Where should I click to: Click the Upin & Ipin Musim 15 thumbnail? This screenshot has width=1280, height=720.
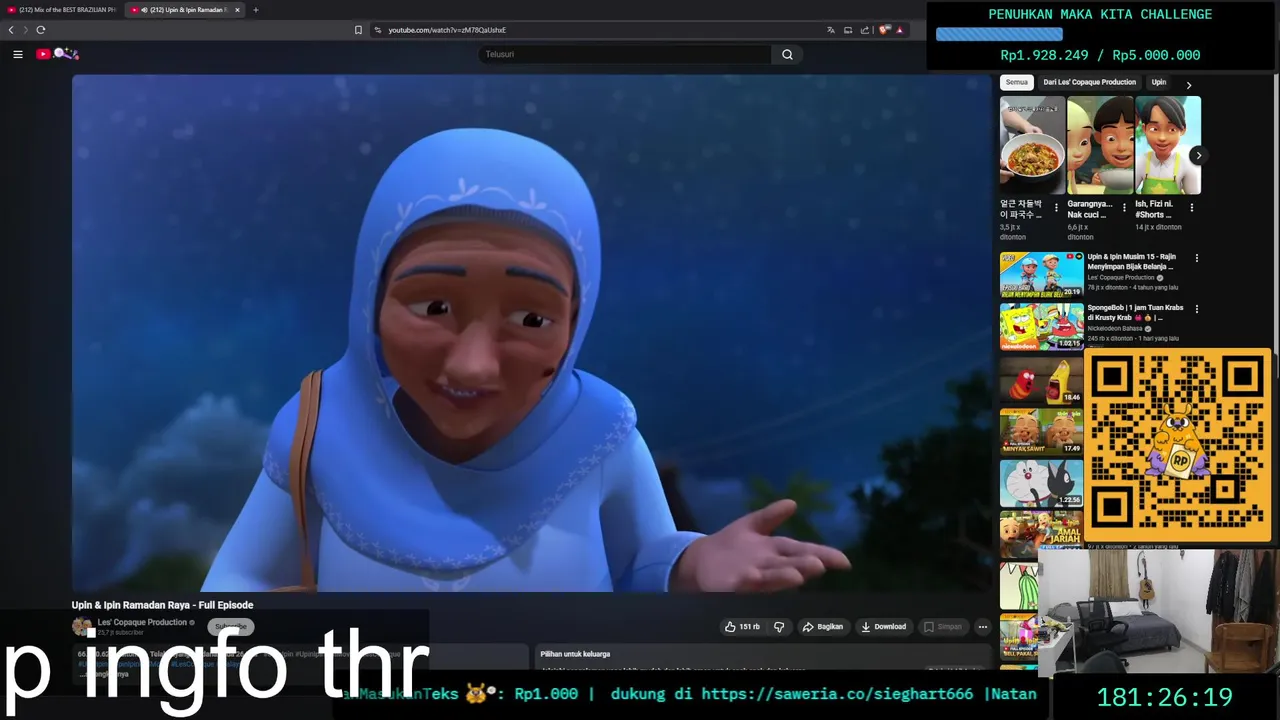(1041, 274)
